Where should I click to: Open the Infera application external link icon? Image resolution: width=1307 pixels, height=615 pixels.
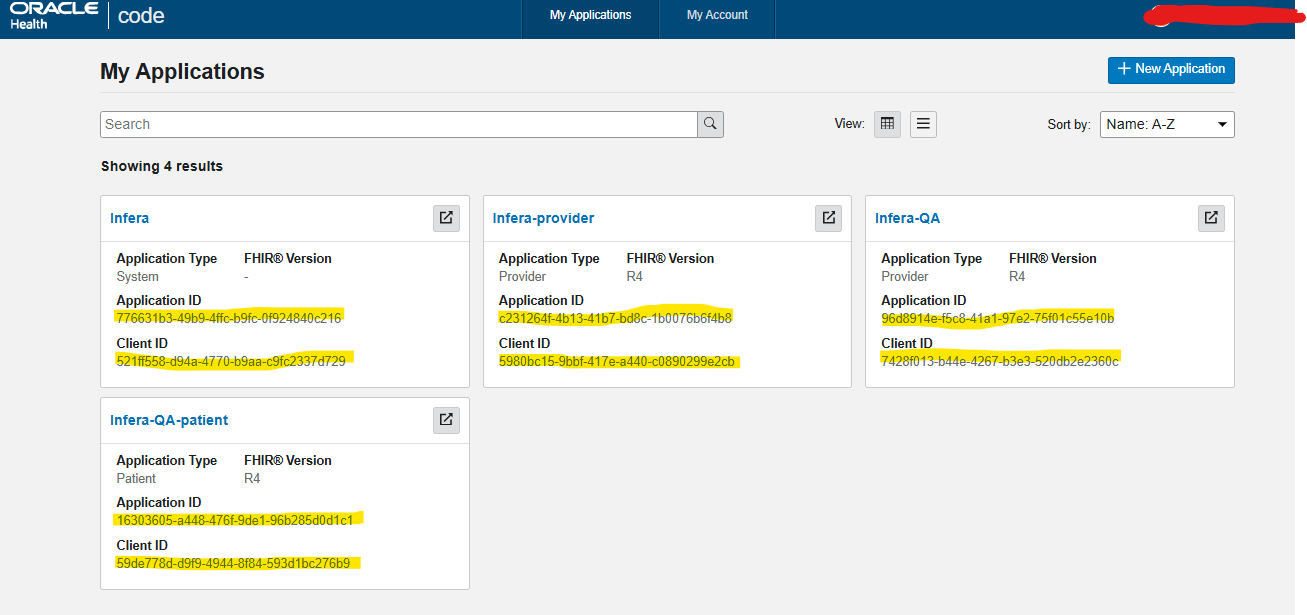click(x=446, y=218)
